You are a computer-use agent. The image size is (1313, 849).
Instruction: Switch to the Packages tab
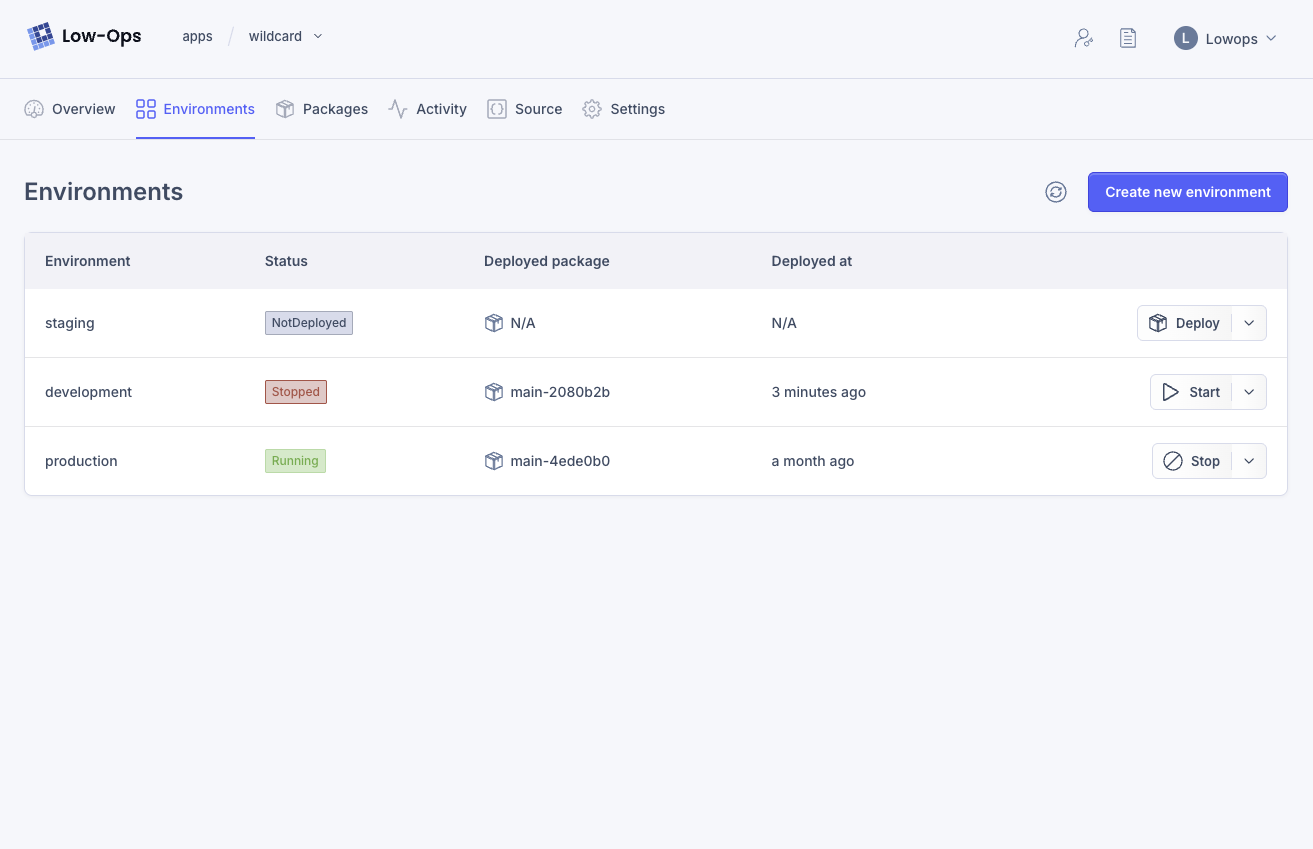[322, 109]
